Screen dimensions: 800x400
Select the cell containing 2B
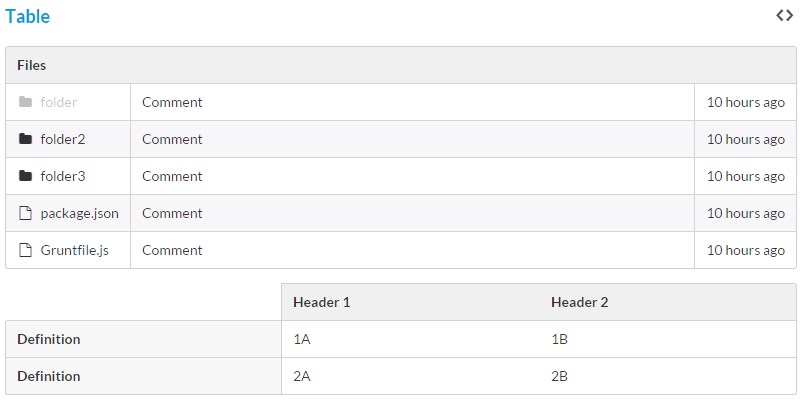point(560,376)
